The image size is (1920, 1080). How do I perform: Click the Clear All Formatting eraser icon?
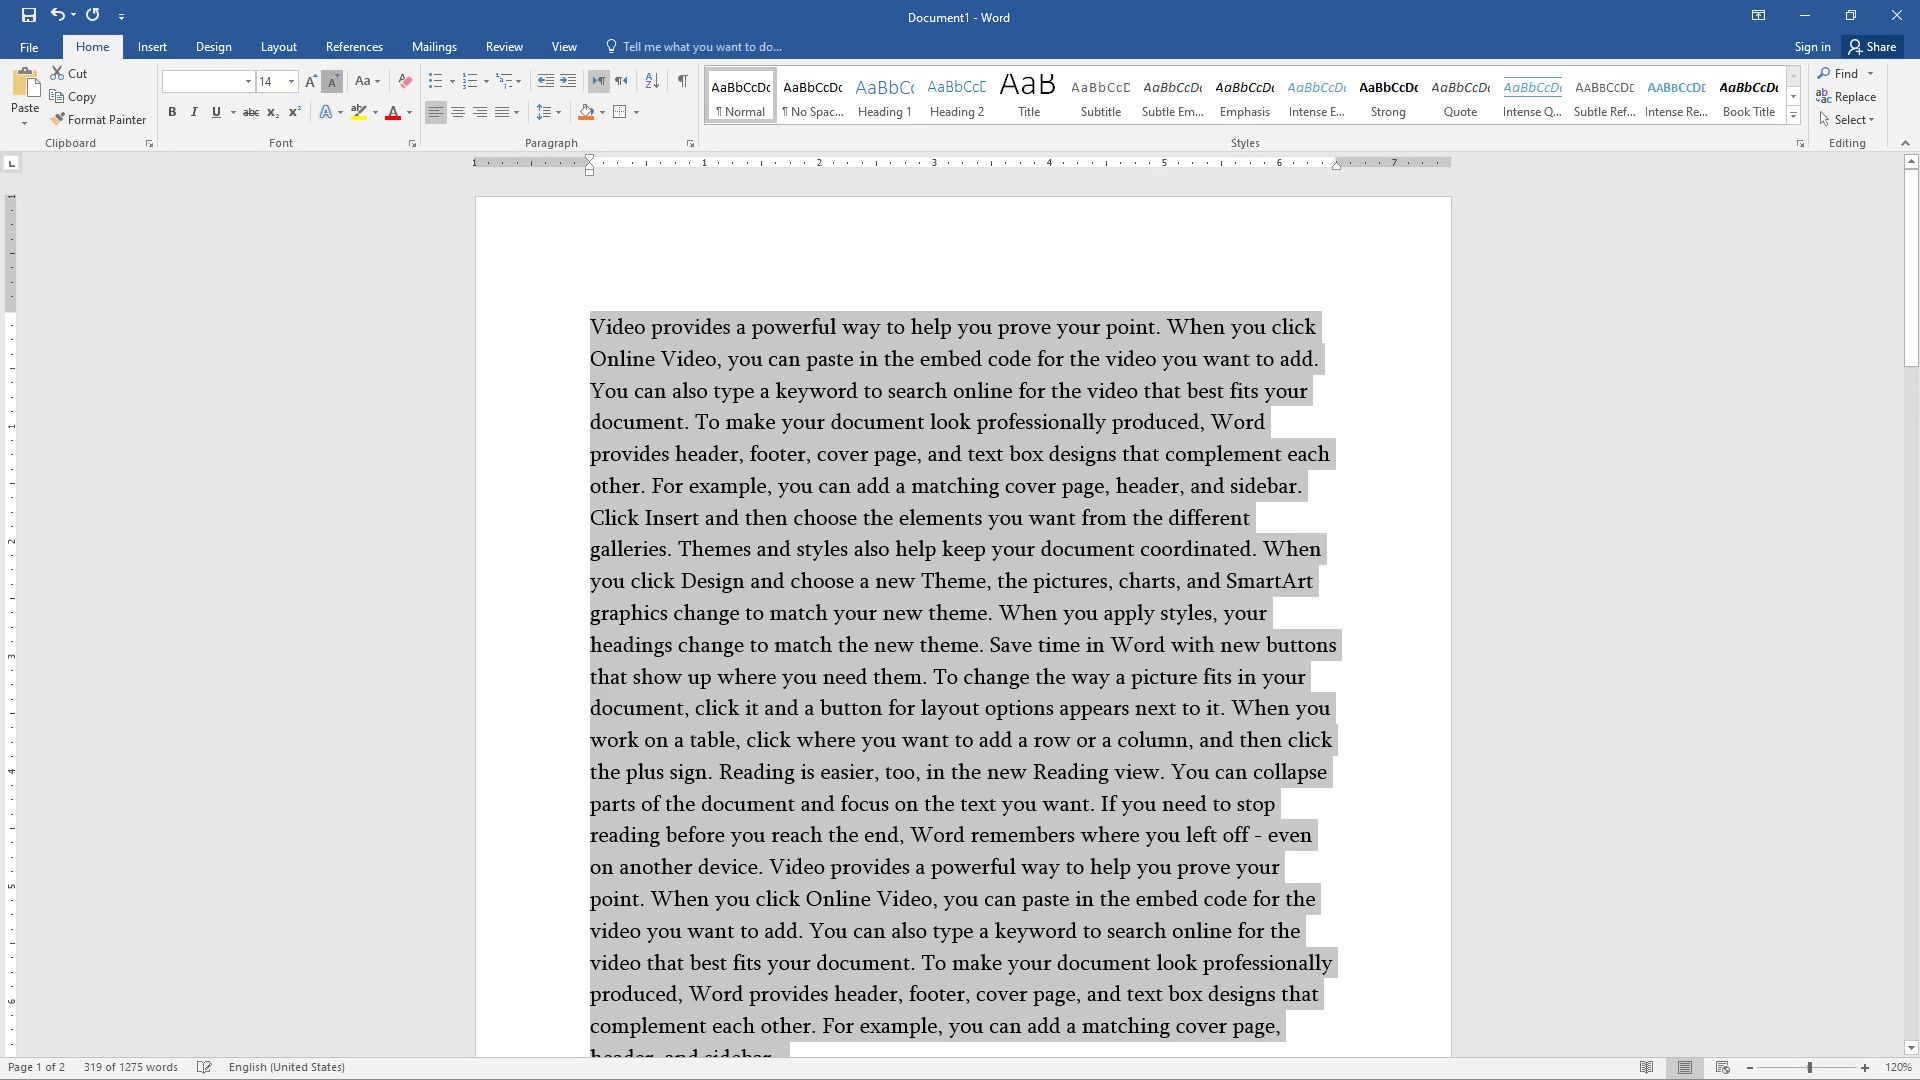point(405,81)
